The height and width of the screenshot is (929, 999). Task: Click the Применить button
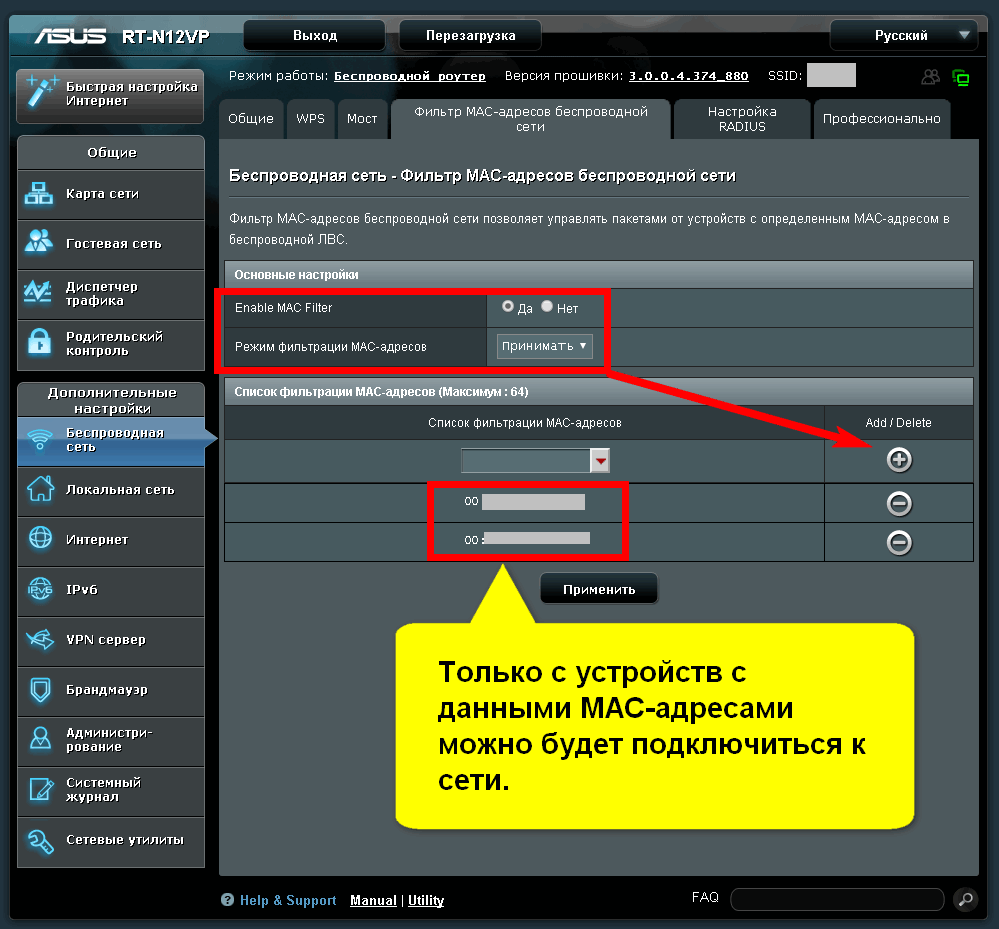599,589
